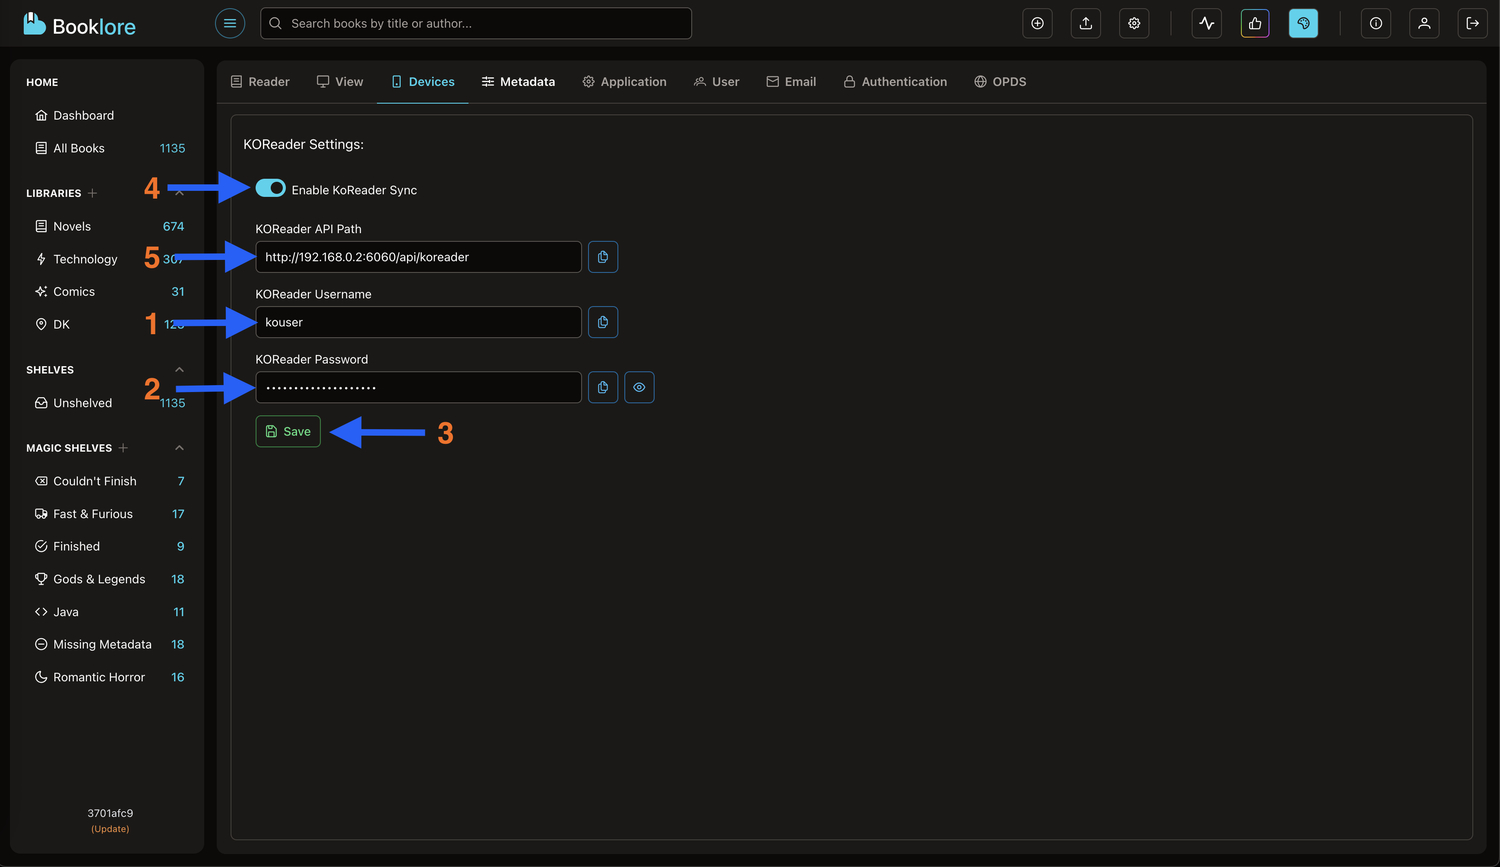This screenshot has width=1500, height=867.
Task: Open the Technology library
Action: click(x=108, y=259)
